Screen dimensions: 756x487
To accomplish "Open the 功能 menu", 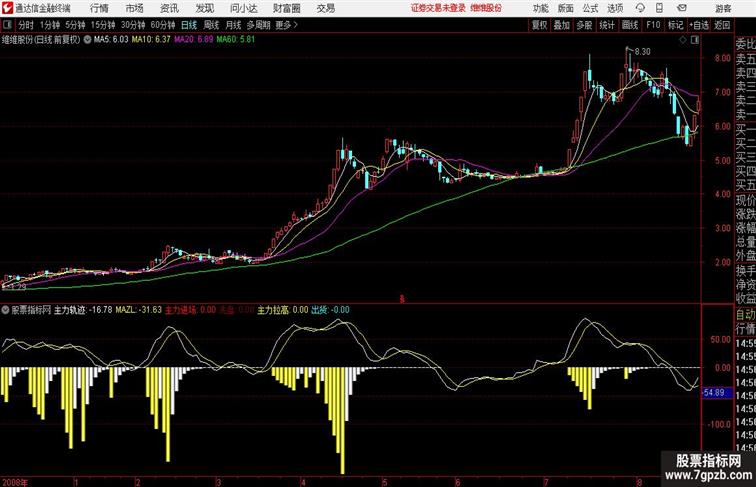I will point(541,8).
